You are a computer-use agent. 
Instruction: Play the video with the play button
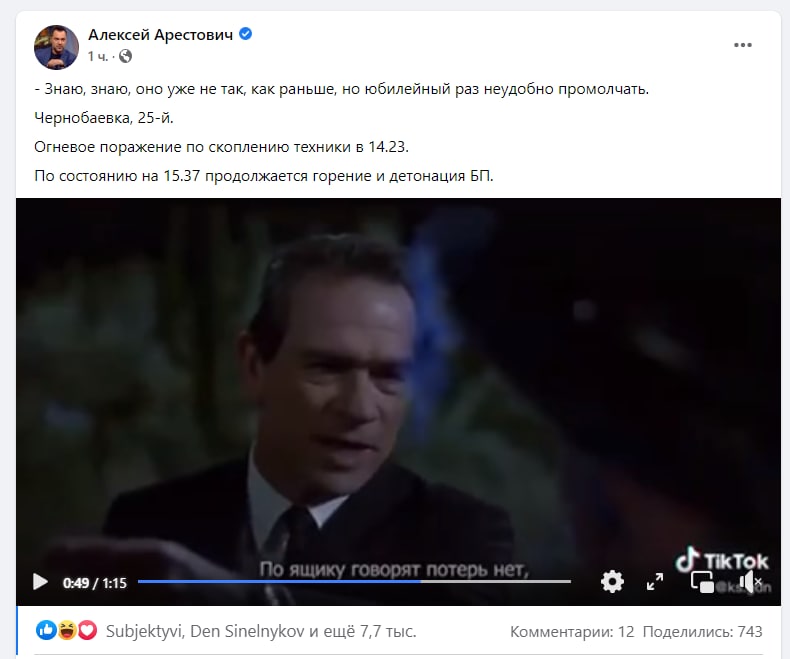coord(40,582)
